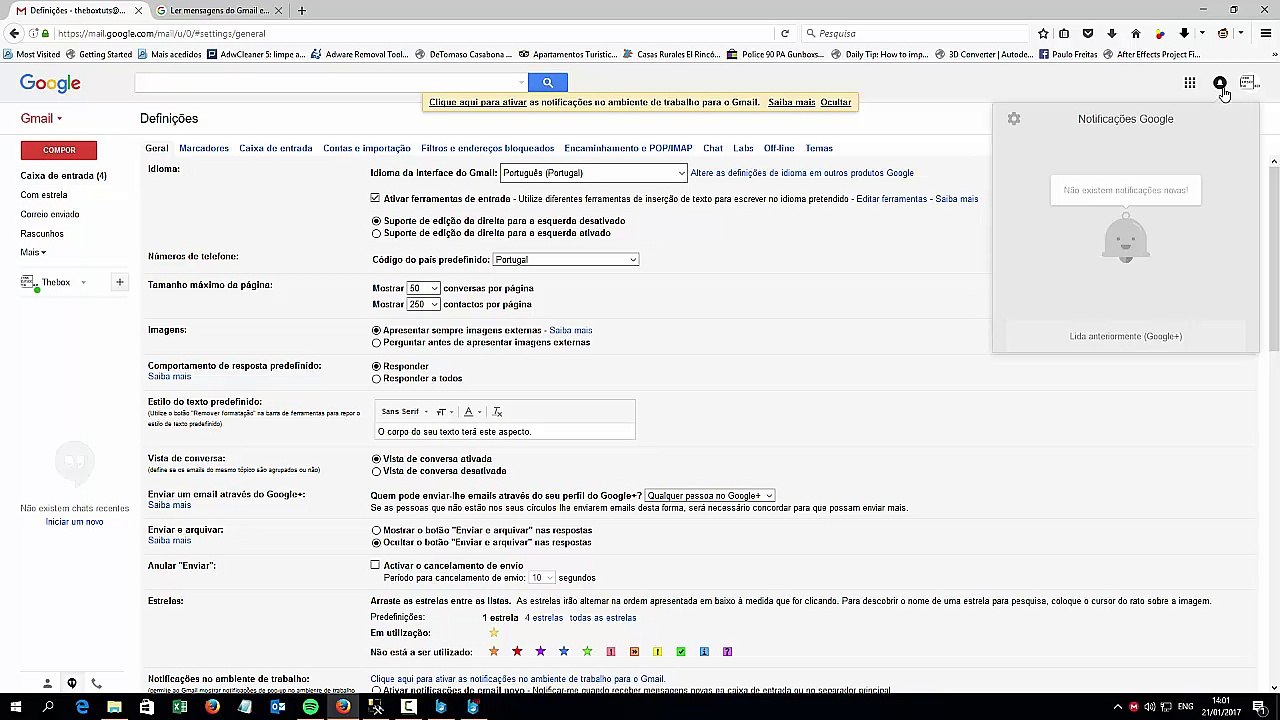Reload the current page
This screenshot has width=1280, height=720.
pos(785,33)
